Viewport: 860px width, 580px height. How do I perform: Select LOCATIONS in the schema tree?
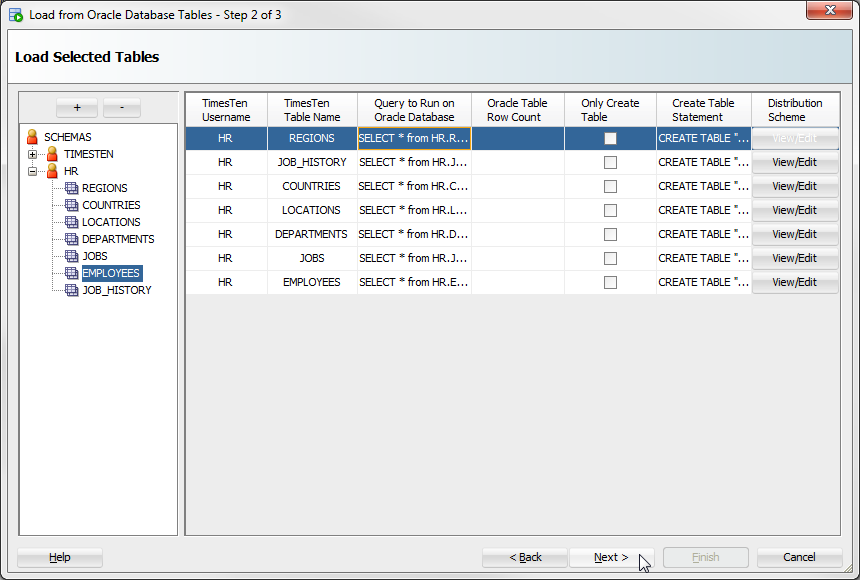(x=111, y=222)
